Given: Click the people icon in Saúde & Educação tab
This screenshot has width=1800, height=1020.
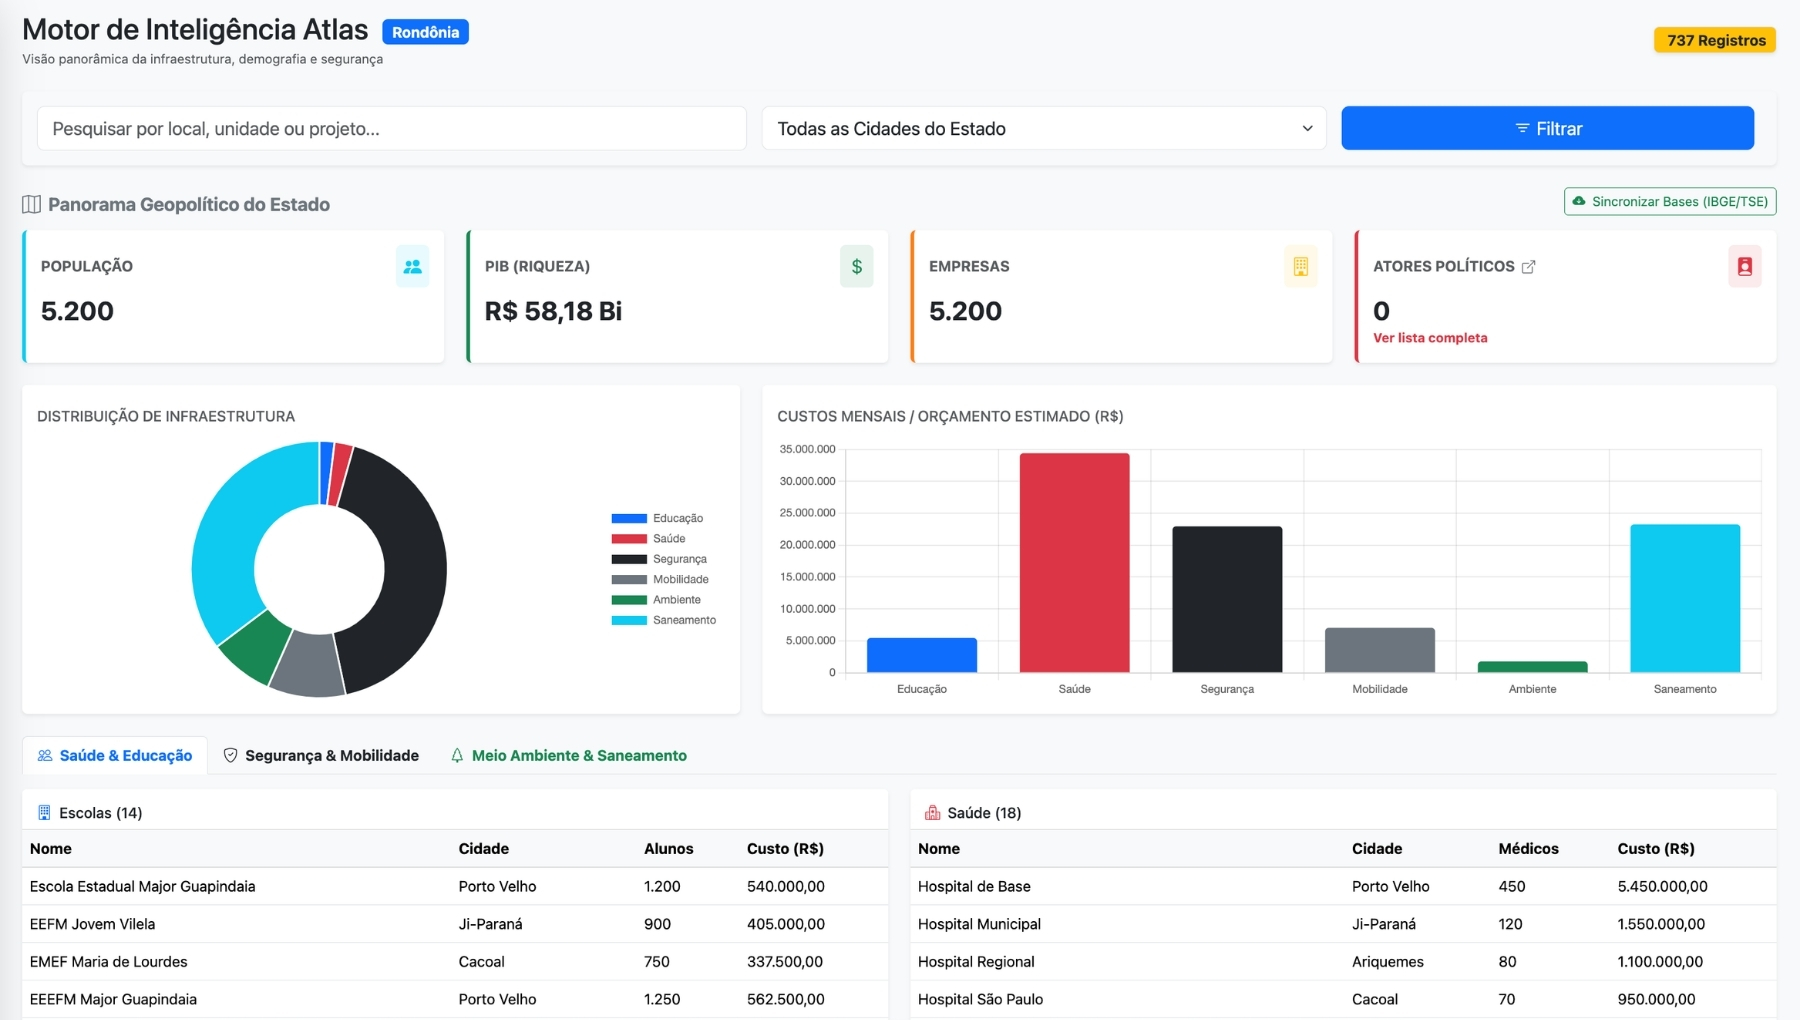Looking at the screenshot, I should (x=45, y=756).
